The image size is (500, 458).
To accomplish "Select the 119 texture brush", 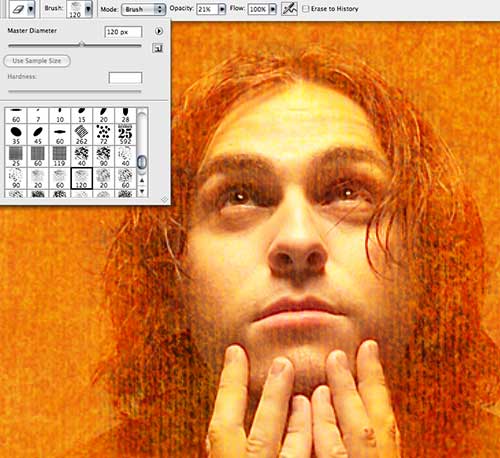I will point(60,156).
